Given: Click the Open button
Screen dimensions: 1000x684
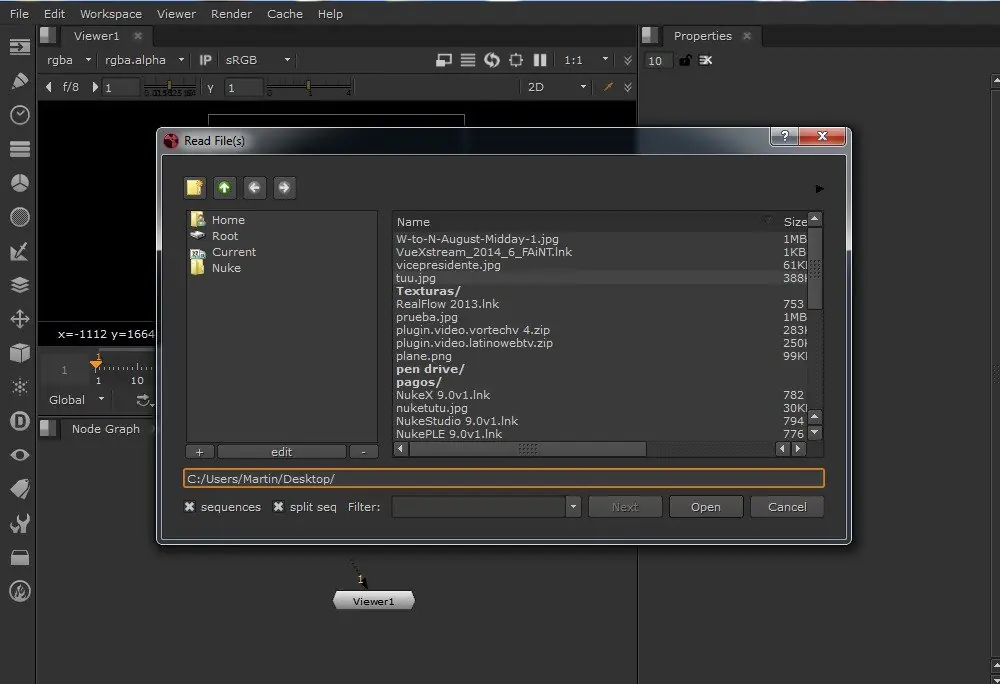Looking at the screenshot, I should [705, 507].
